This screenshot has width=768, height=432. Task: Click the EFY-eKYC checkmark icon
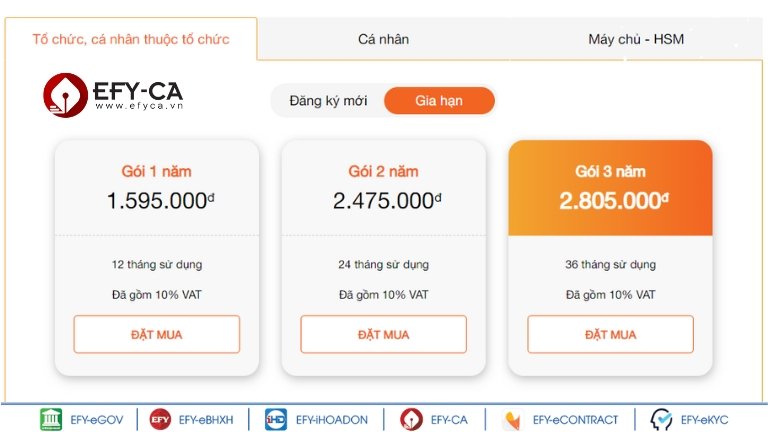point(661,419)
